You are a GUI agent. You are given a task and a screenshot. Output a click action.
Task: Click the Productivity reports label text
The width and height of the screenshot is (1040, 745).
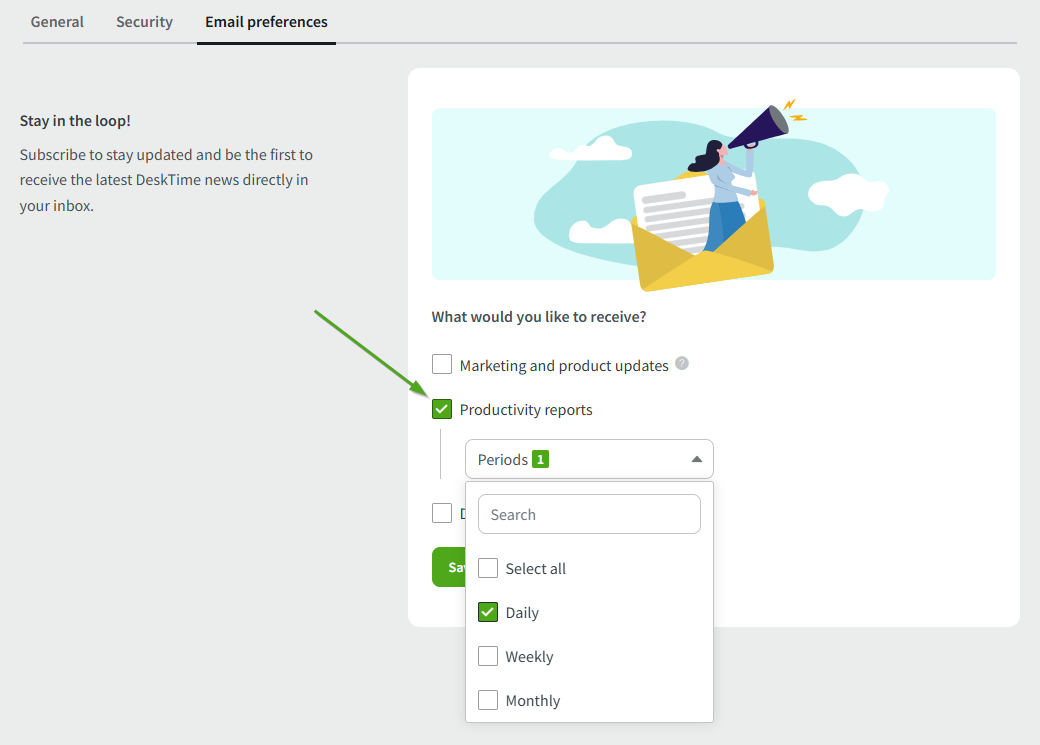(526, 410)
